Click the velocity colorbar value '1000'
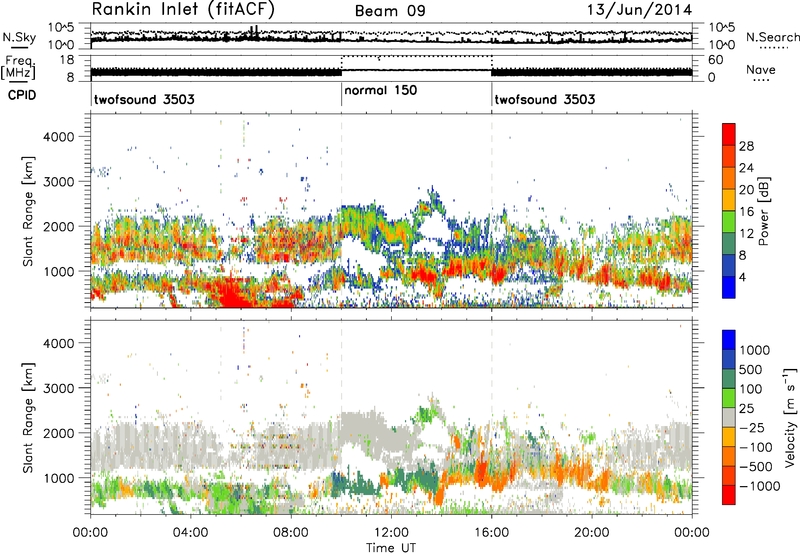The width and height of the screenshot is (800, 554). pos(755,350)
